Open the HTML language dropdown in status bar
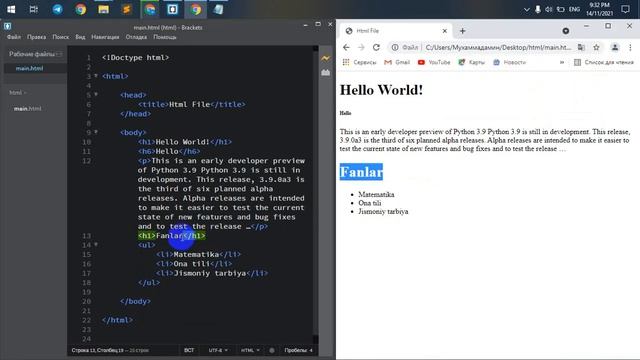Image resolution: width=640 pixels, height=360 pixels. pyautogui.click(x=250, y=350)
